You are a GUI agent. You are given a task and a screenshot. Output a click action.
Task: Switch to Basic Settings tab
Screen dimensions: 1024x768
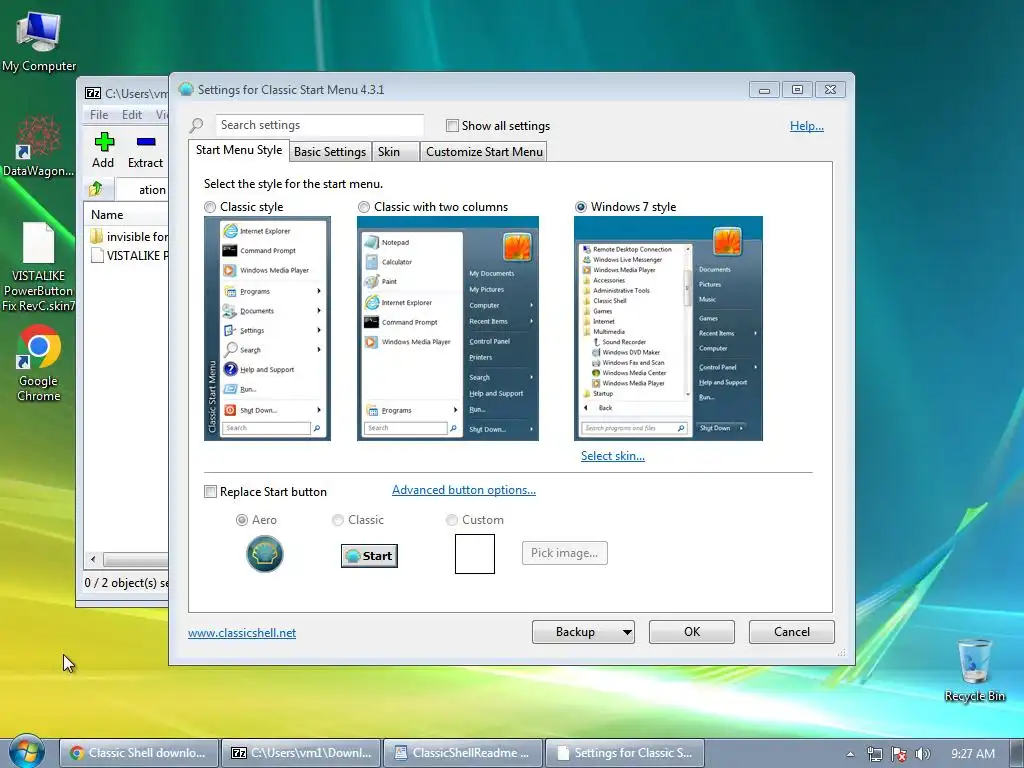pyautogui.click(x=330, y=152)
